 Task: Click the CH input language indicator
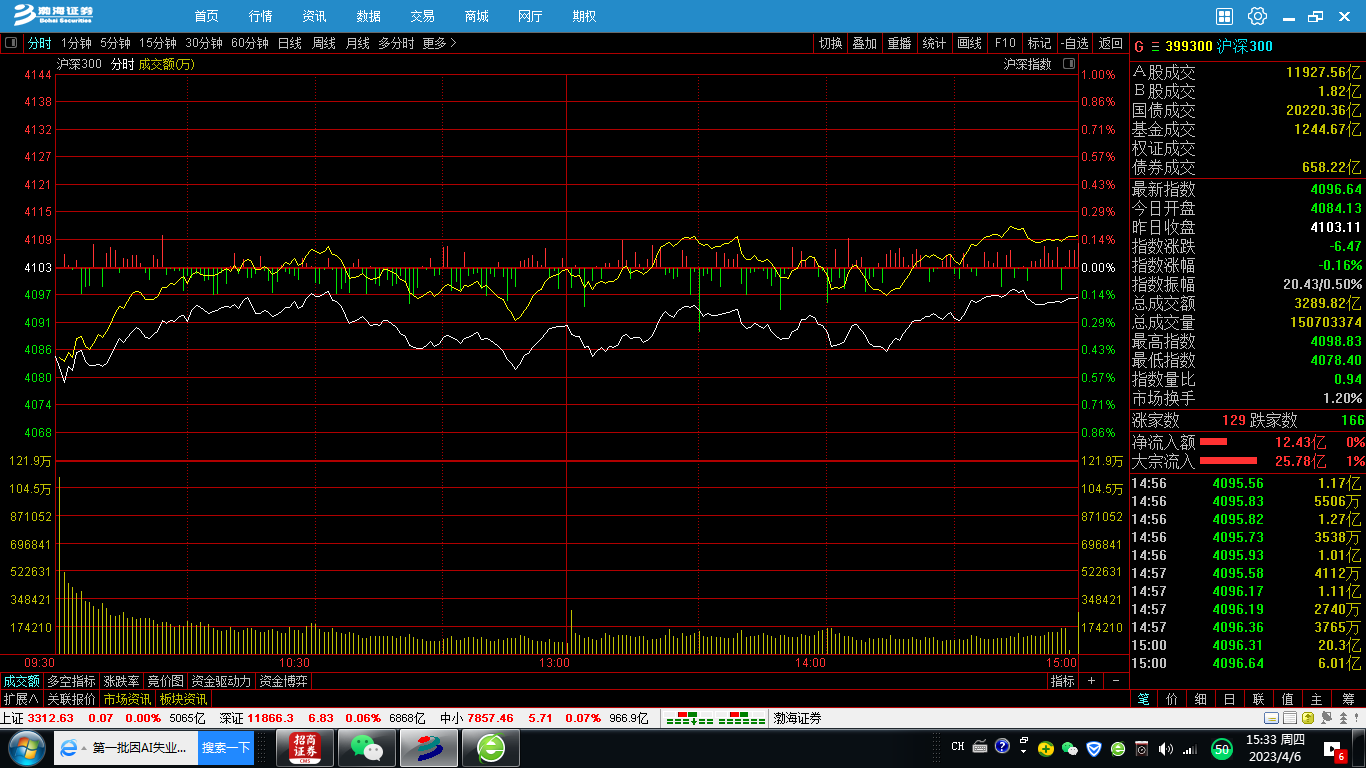tap(958, 747)
